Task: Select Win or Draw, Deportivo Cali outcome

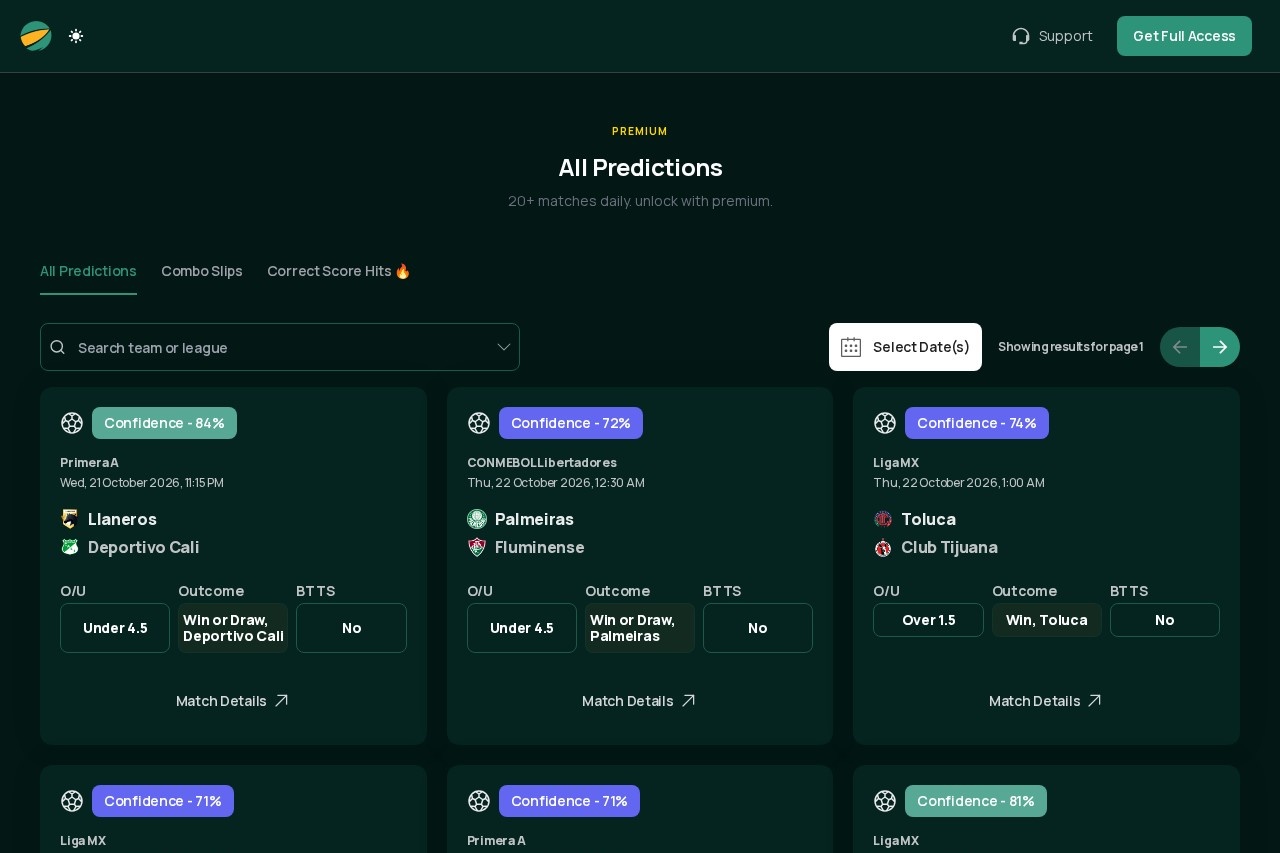Action: 233,628
